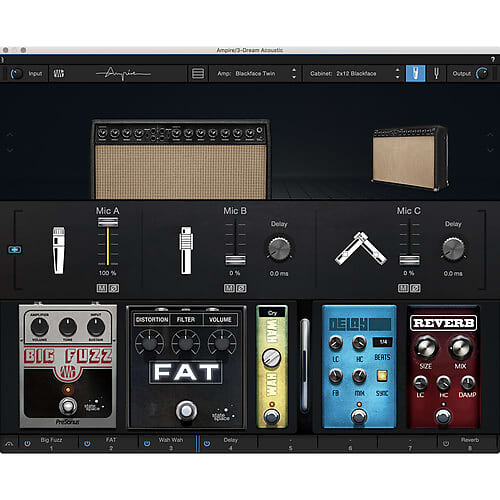The image size is (500, 500).
Task: Mute Mic B with the M button
Action: pyautogui.click(x=229, y=288)
